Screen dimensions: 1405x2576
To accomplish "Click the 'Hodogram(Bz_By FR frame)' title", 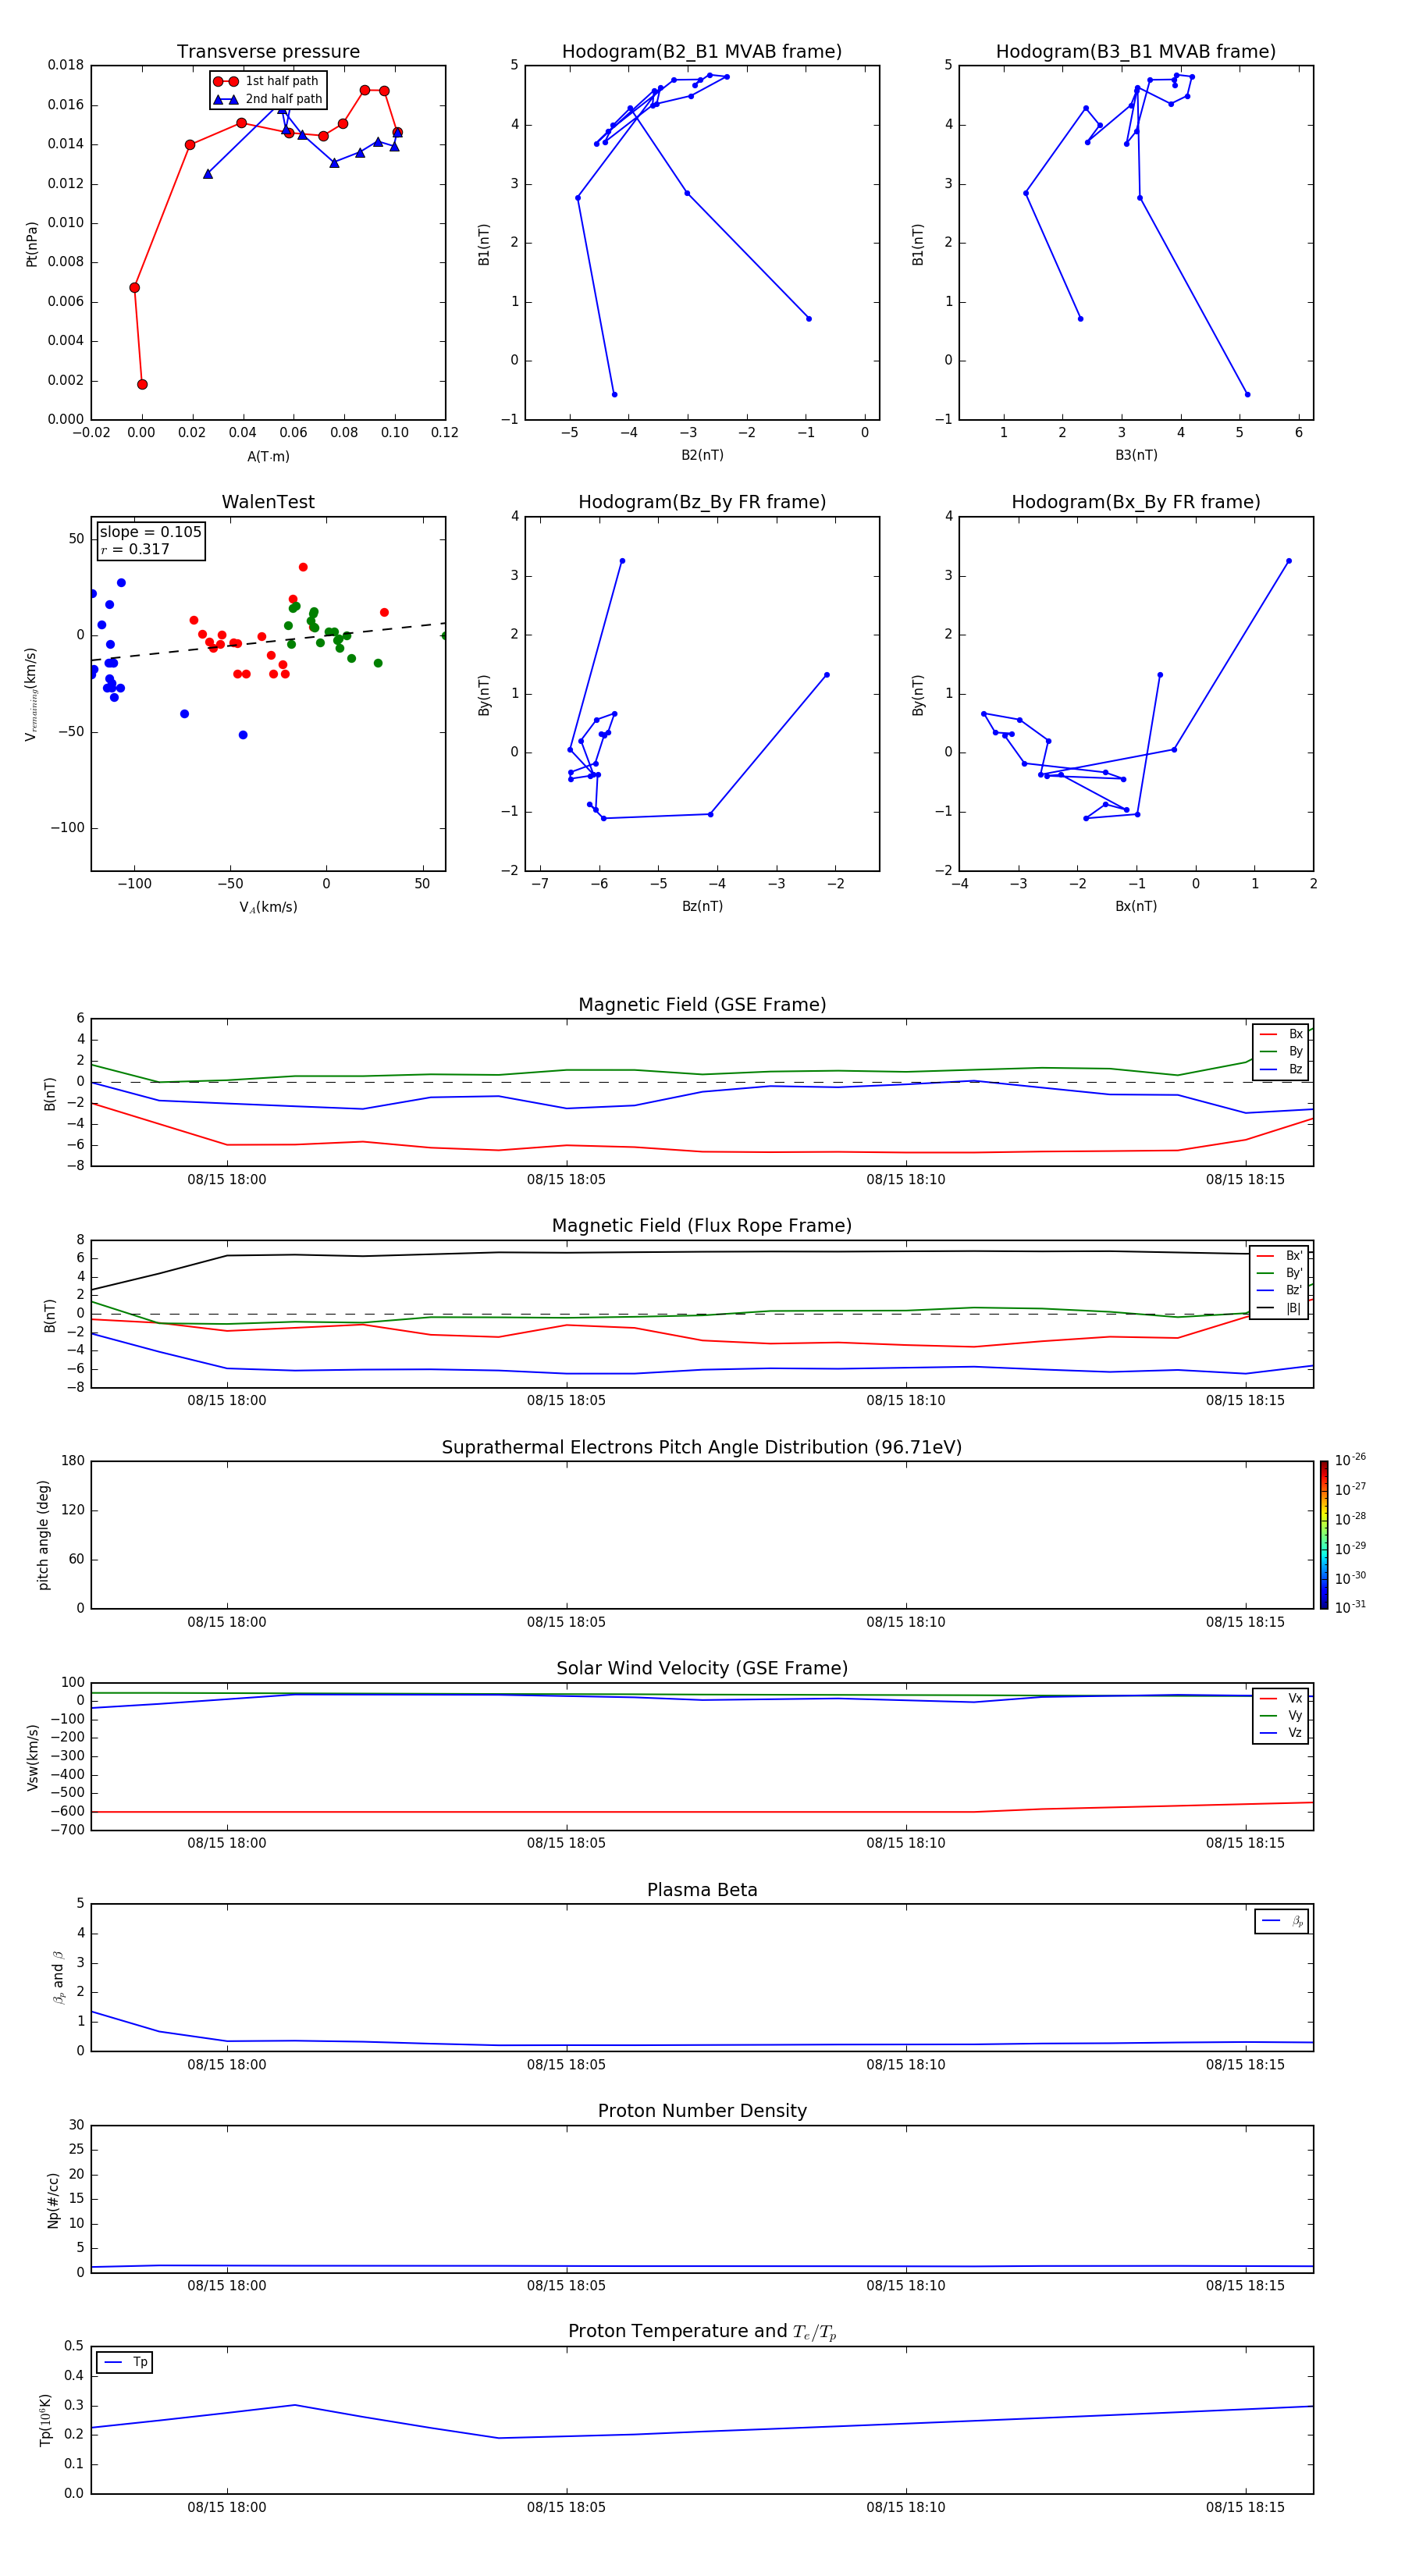I will click(x=702, y=502).
